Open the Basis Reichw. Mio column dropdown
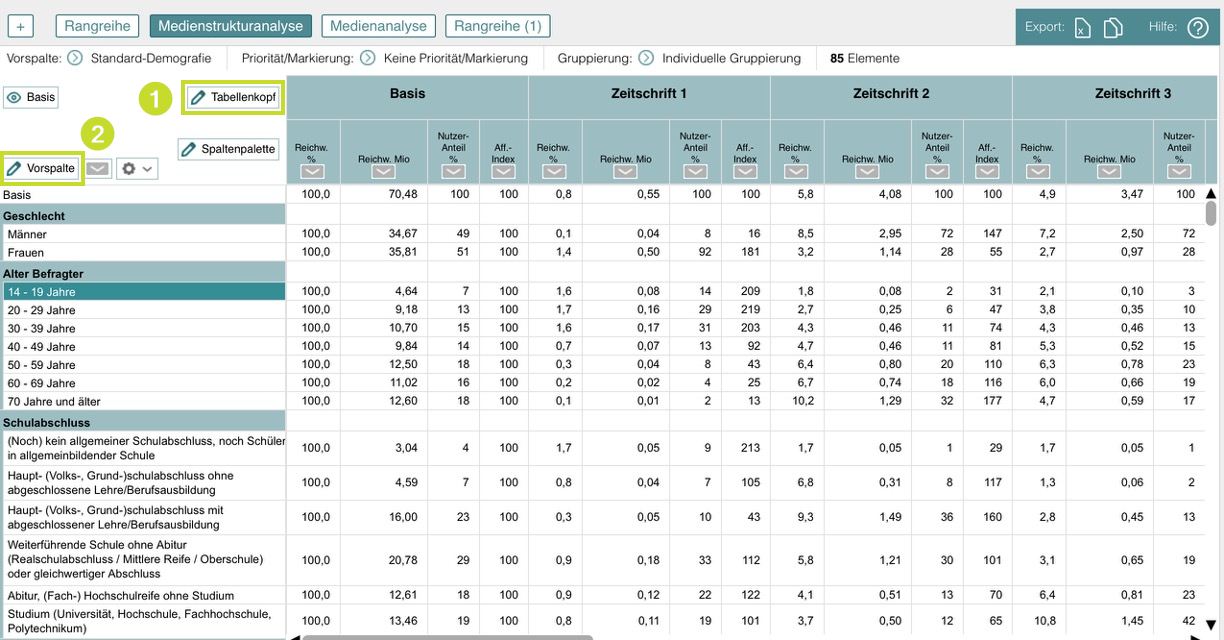The height and width of the screenshot is (640, 1224). click(383, 172)
